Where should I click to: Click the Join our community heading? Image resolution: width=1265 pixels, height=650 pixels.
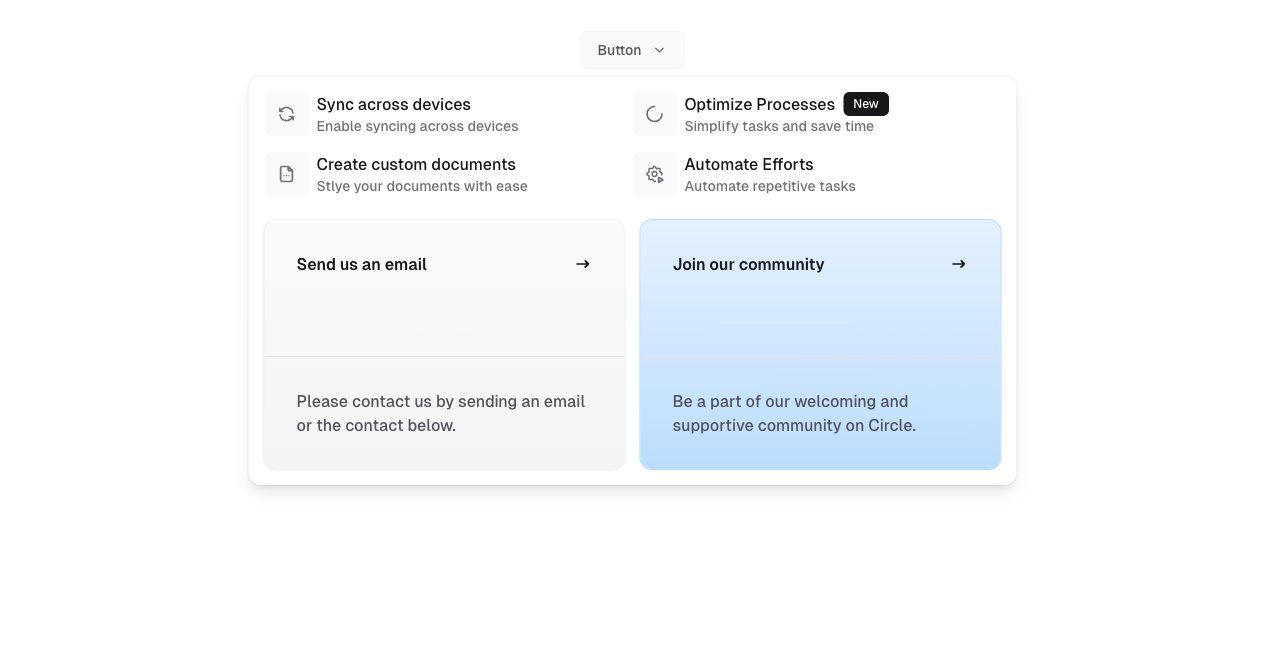point(748,264)
